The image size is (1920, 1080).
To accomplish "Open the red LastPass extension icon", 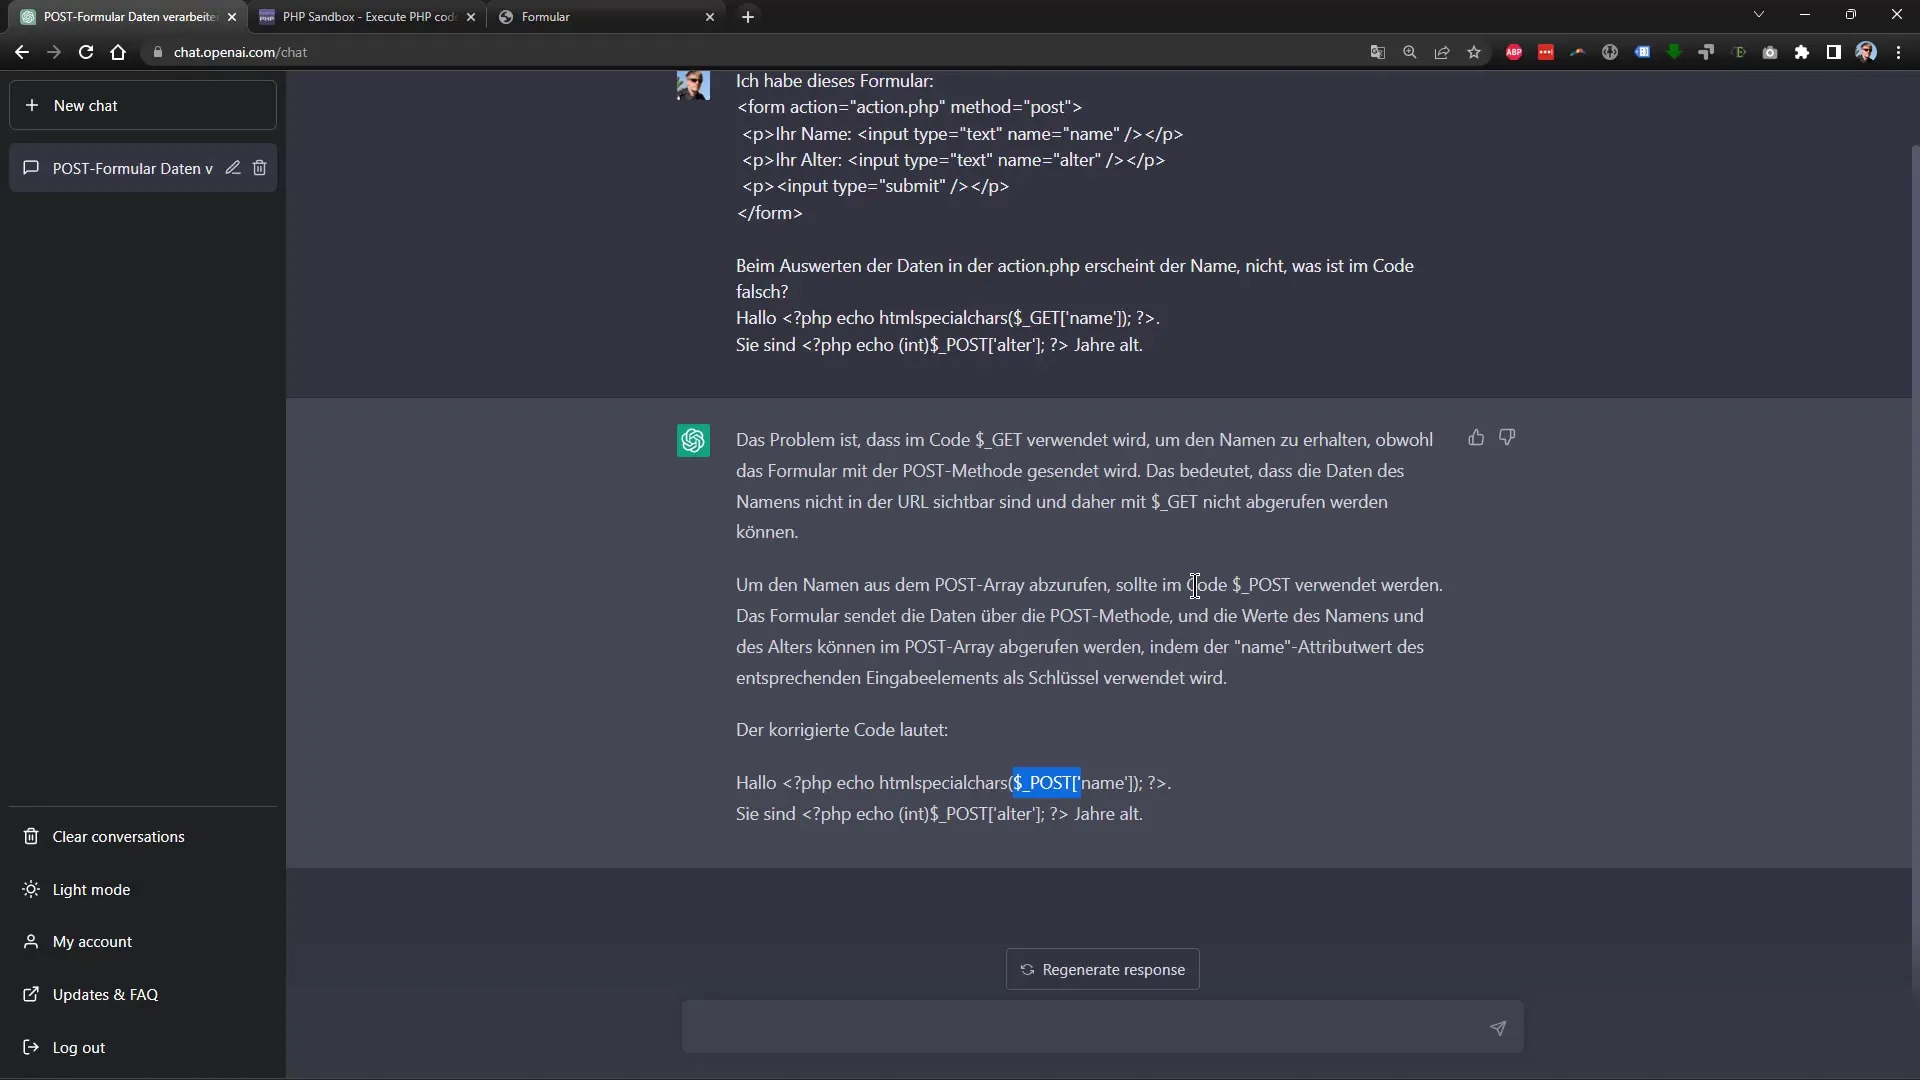I will click(1546, 52).
